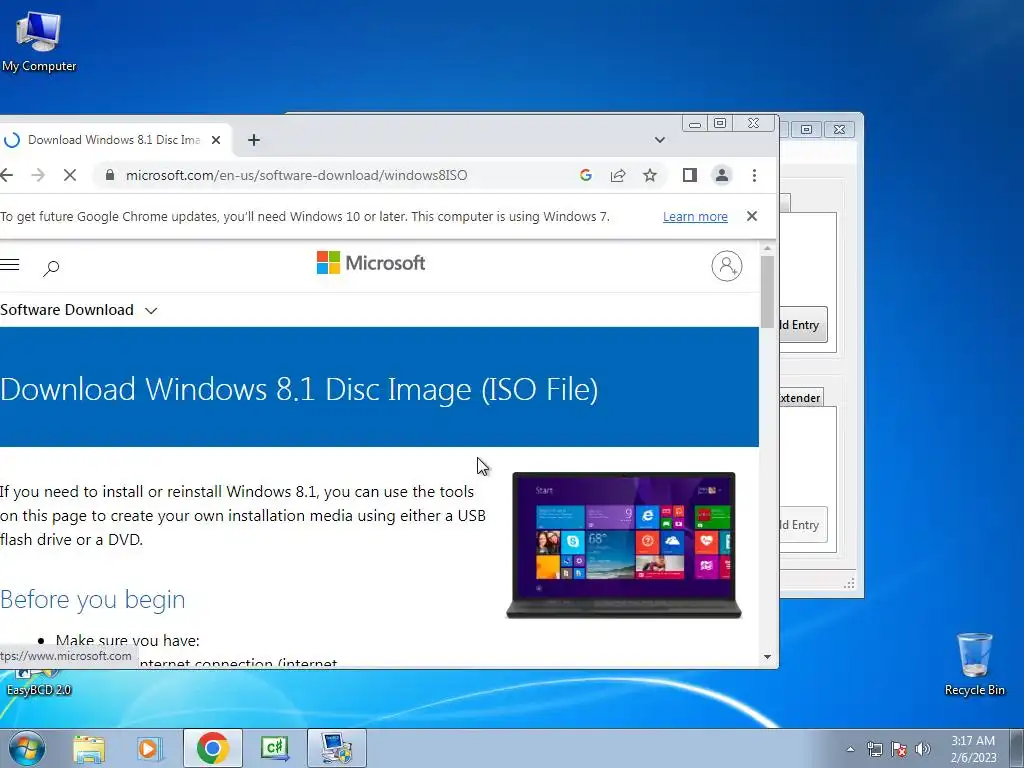Click Chrome's forward arrow button

pos(38,175)
